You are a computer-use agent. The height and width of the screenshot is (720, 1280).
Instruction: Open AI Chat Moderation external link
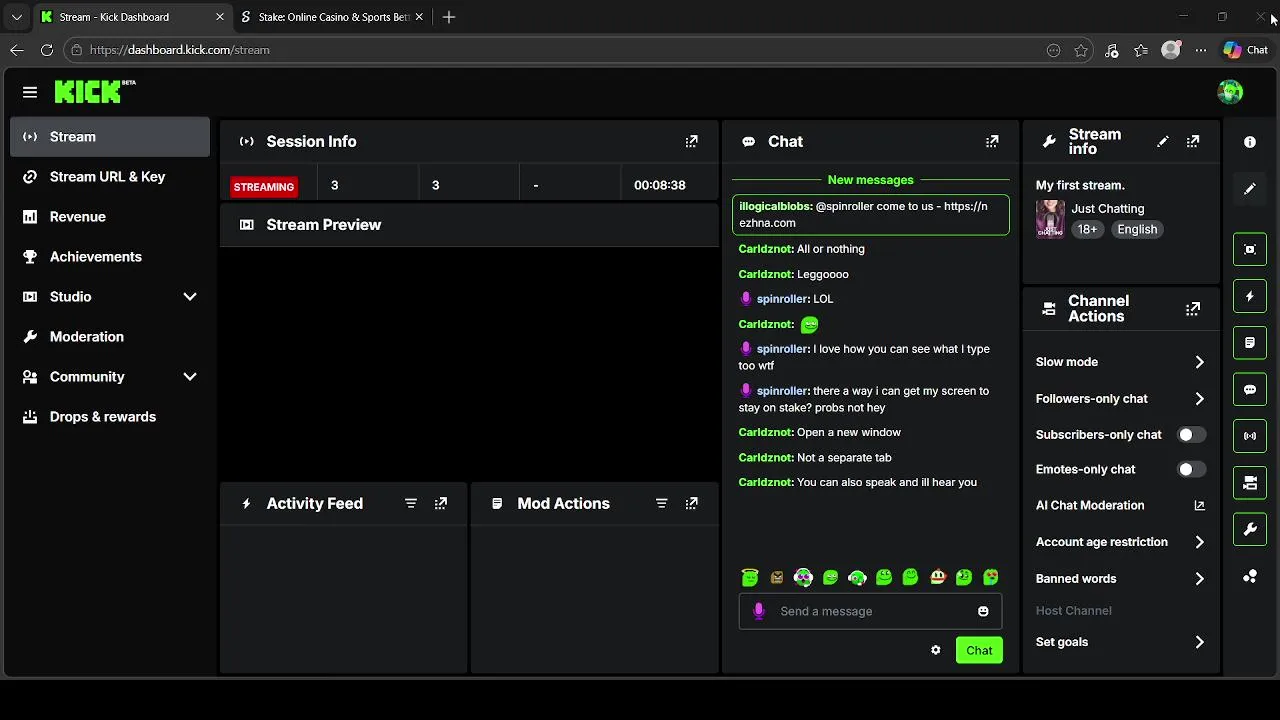[1121, 506]
